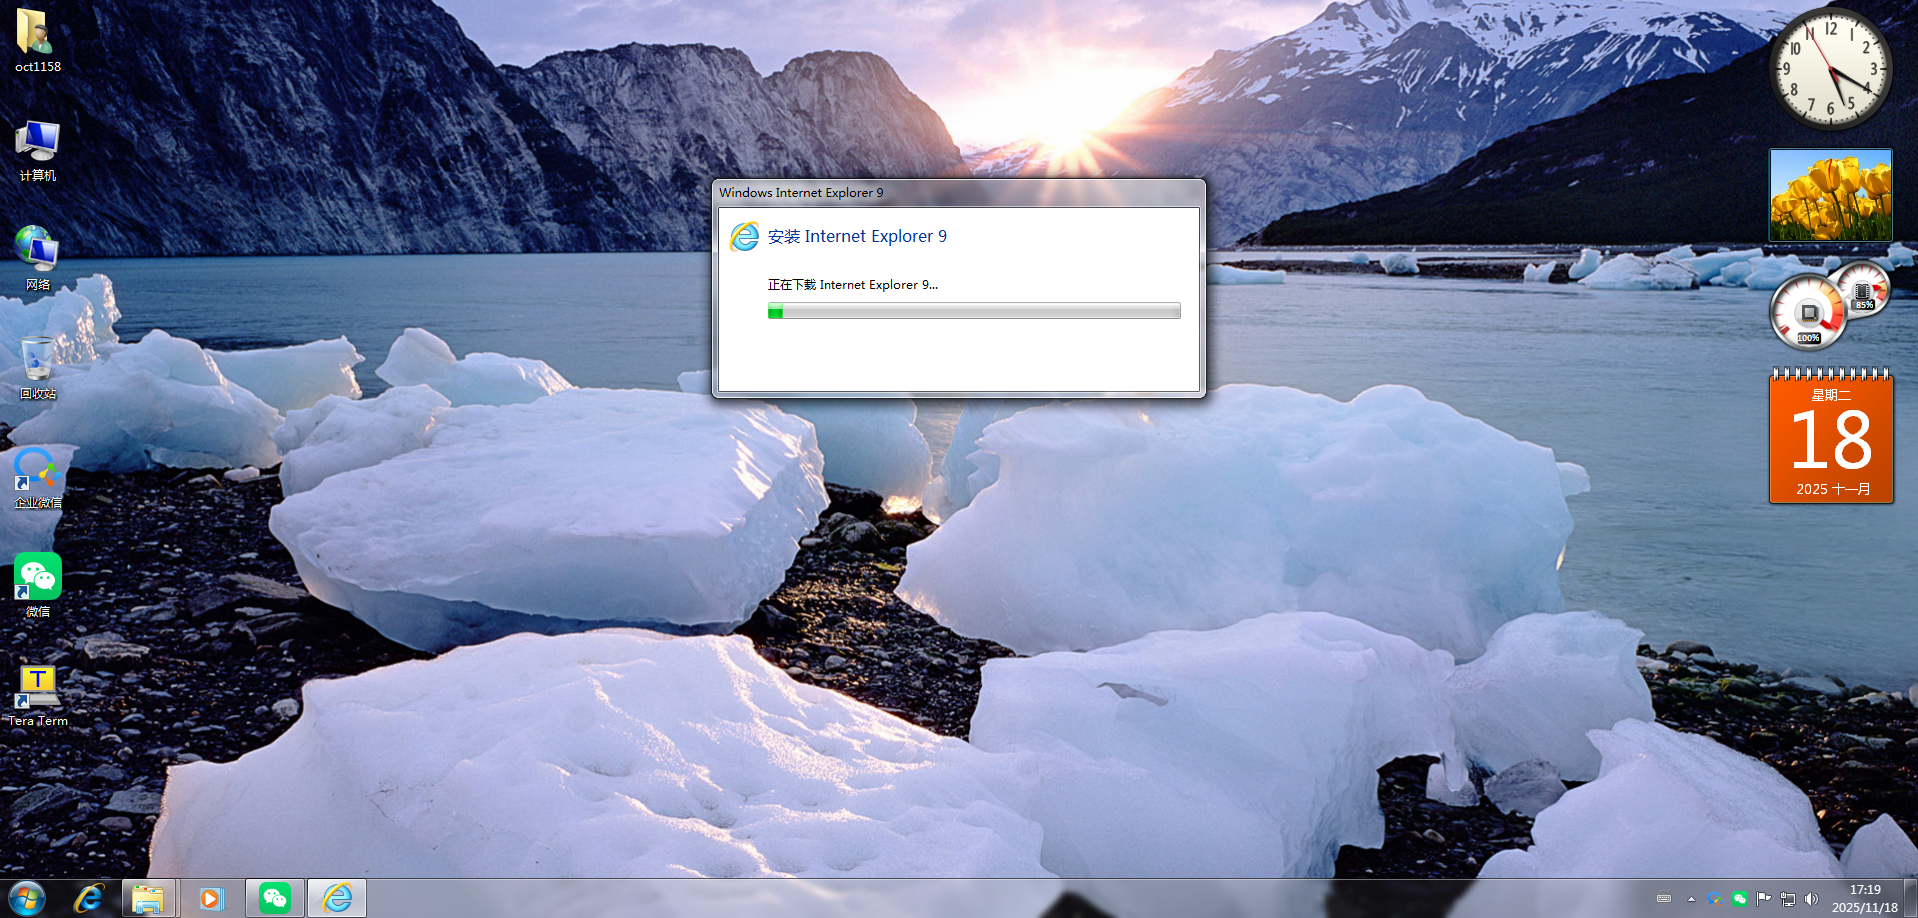Launch Windows Media Player from taskbar
Screen dimensions: 1918x918
tap(211, 898)
